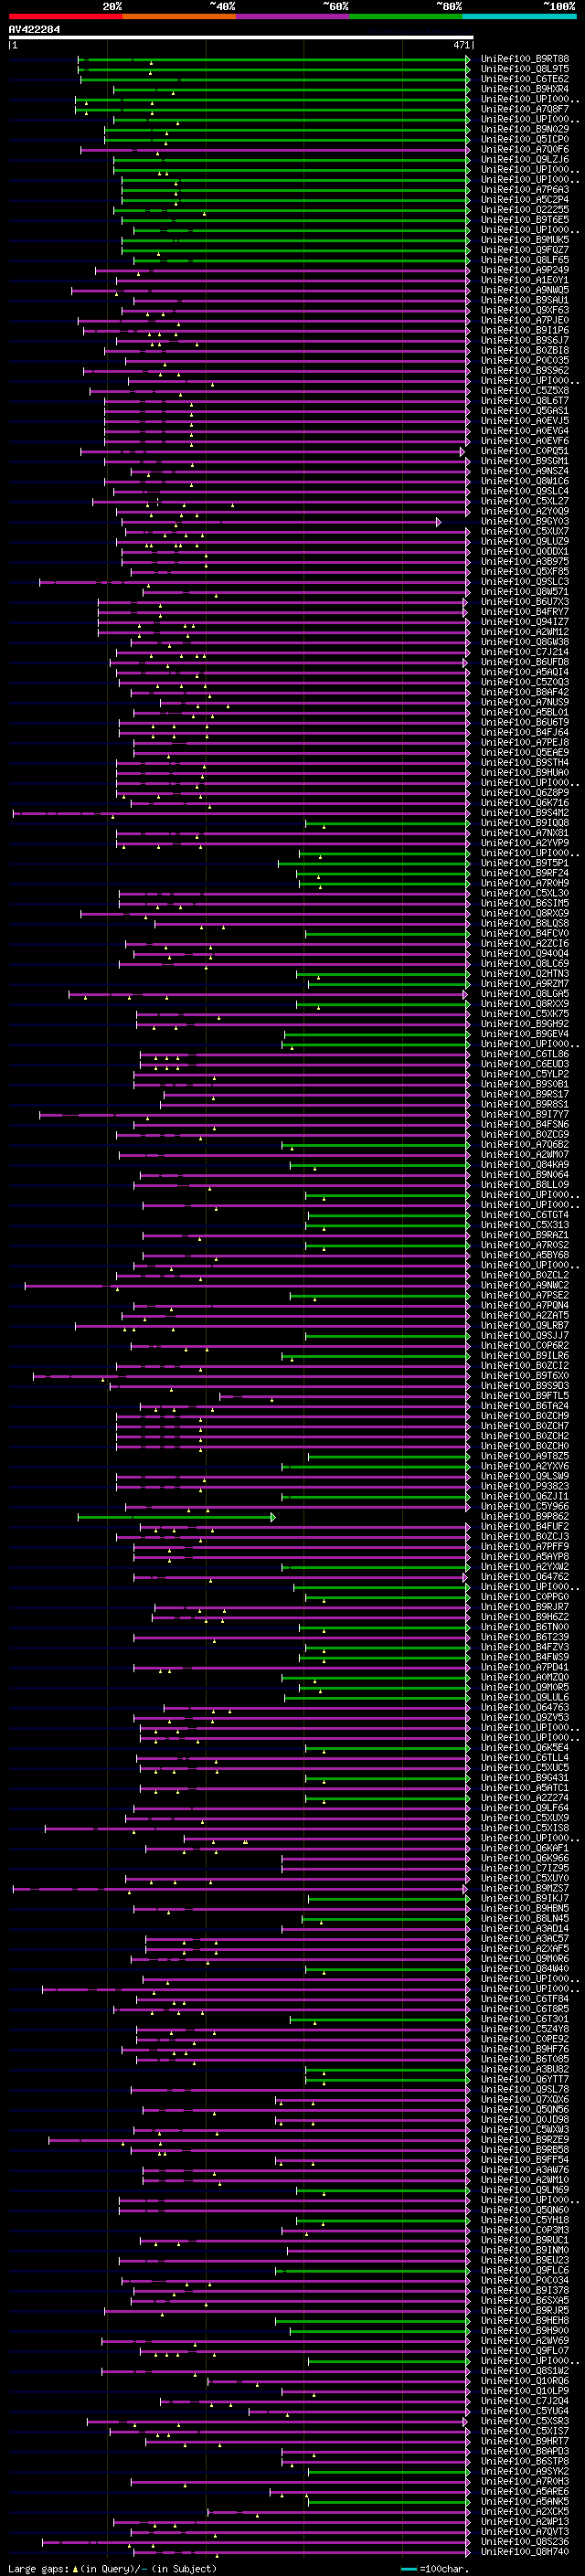
Task: Select the UniRef100_A7P6A3 label
Action: click(524, 190)
